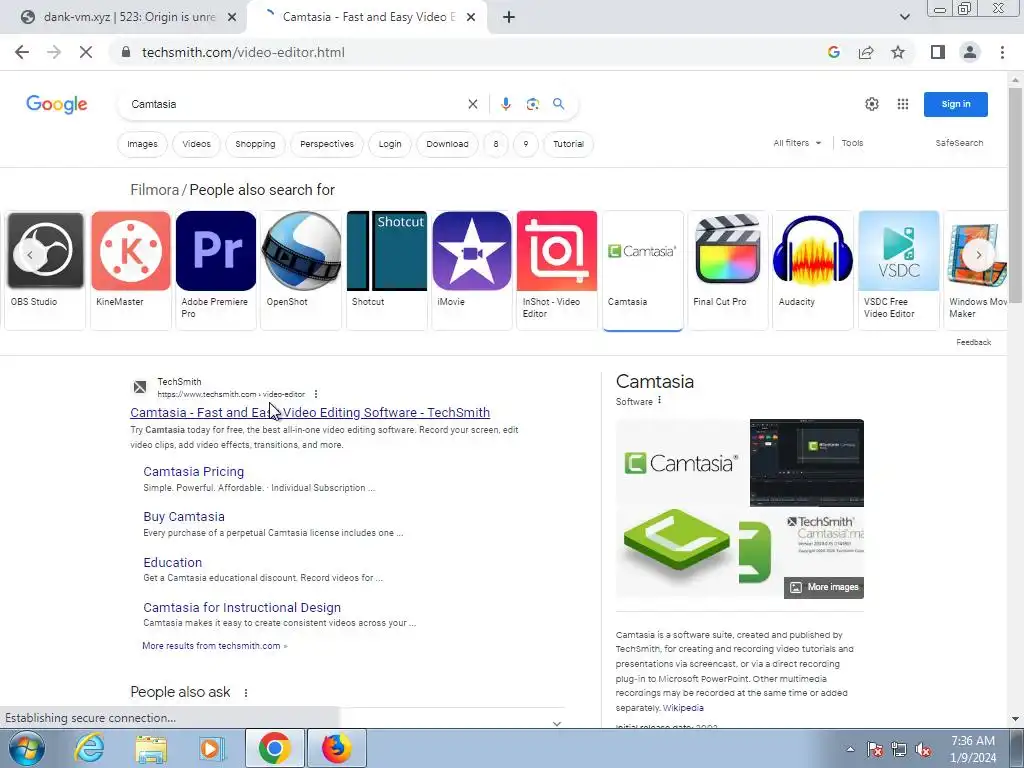Select the Perspectives filter chip
Screen dimensions: 1024x768
tap(327, 144)
